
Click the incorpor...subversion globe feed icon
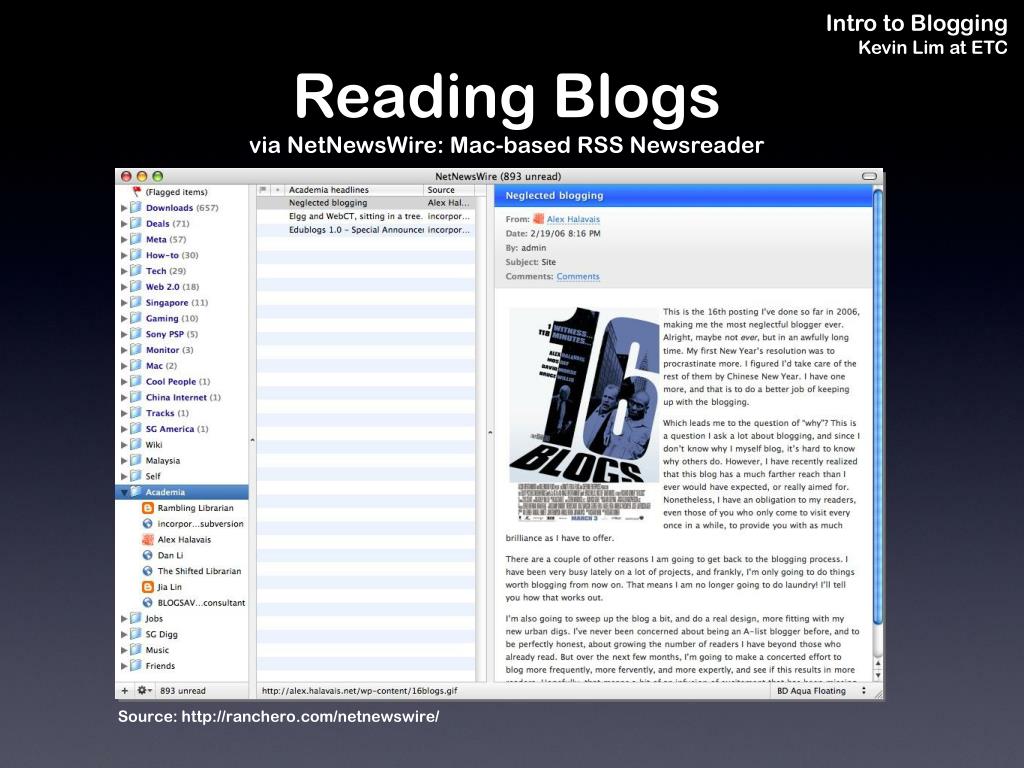148,524
